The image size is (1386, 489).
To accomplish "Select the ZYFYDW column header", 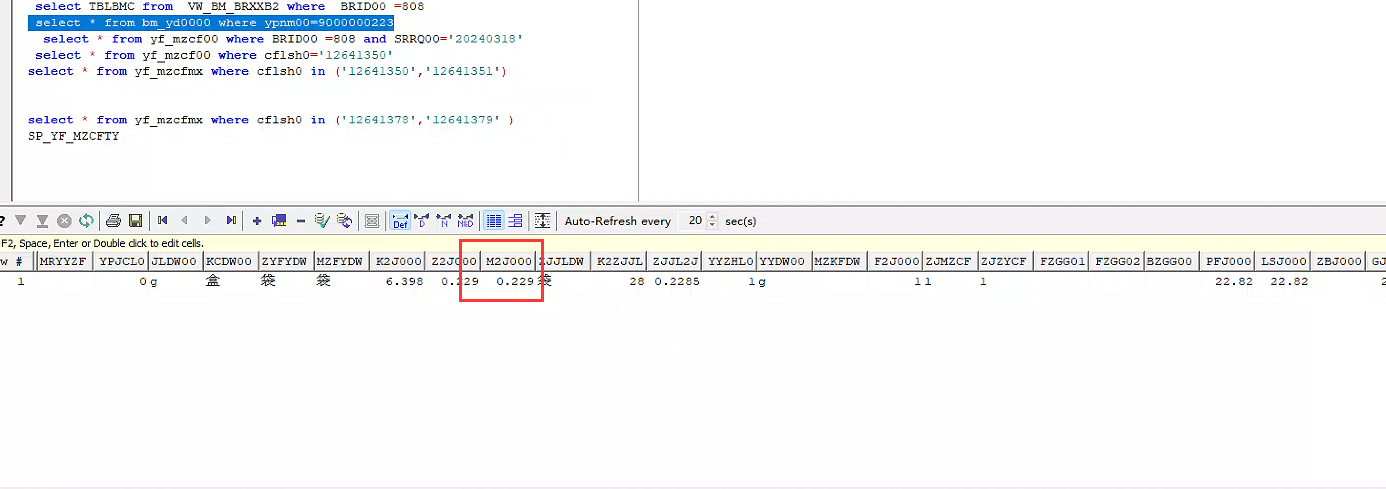I will 286,261.
